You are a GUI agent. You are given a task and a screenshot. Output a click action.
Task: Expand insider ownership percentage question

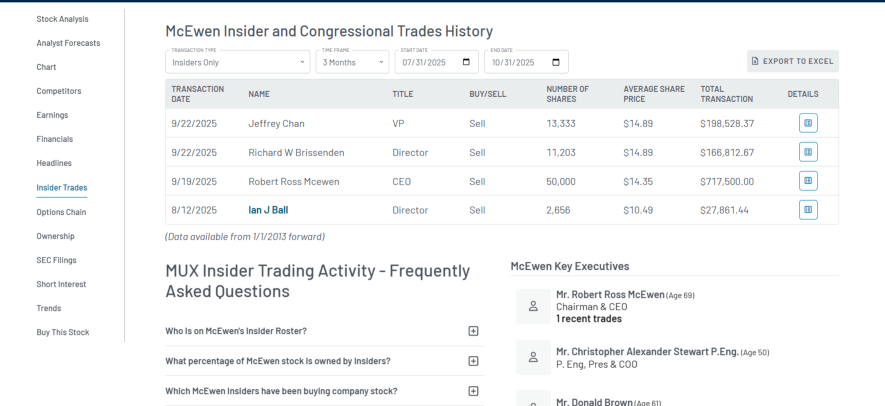pyautogui.click(x=473, y=361)
